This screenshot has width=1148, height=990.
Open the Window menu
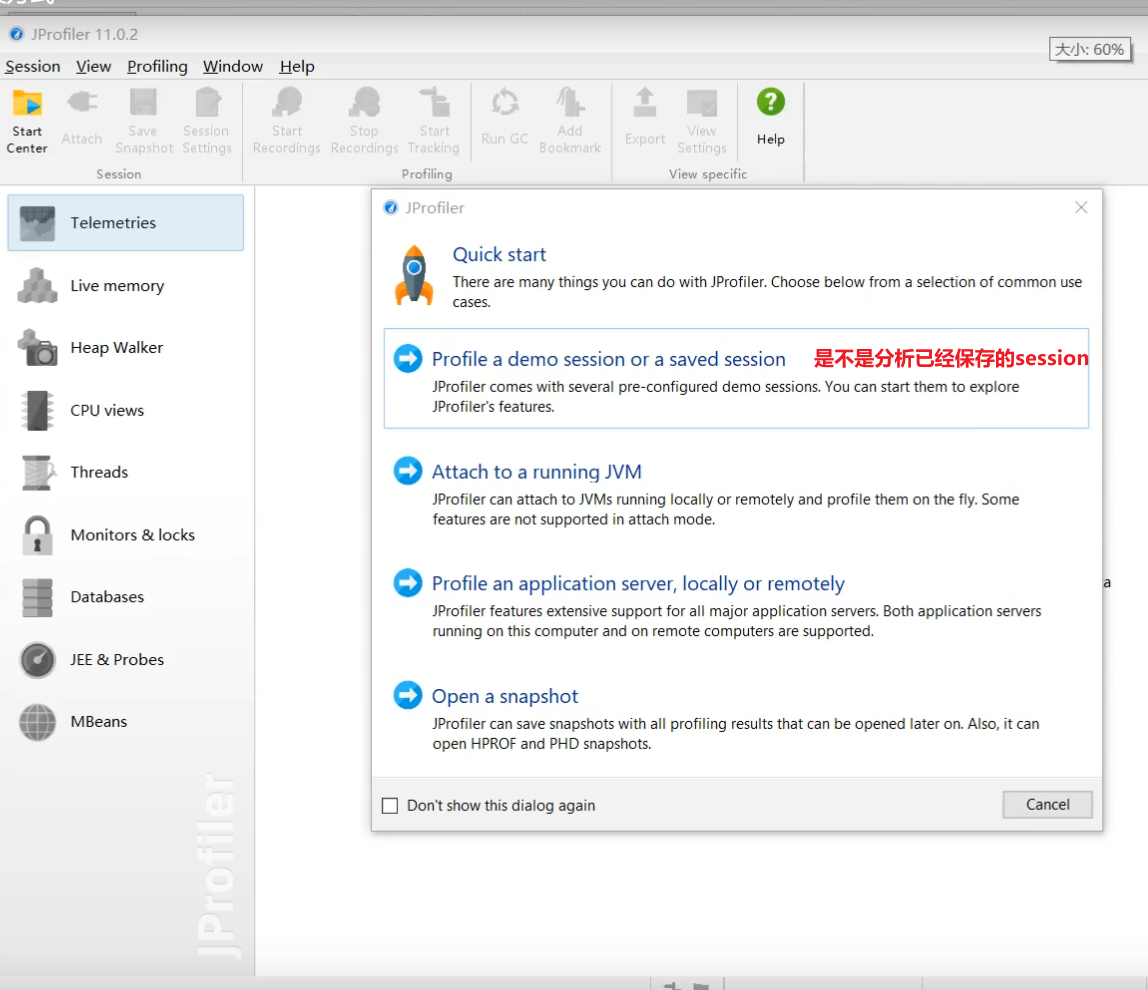[x=233, y=67]
